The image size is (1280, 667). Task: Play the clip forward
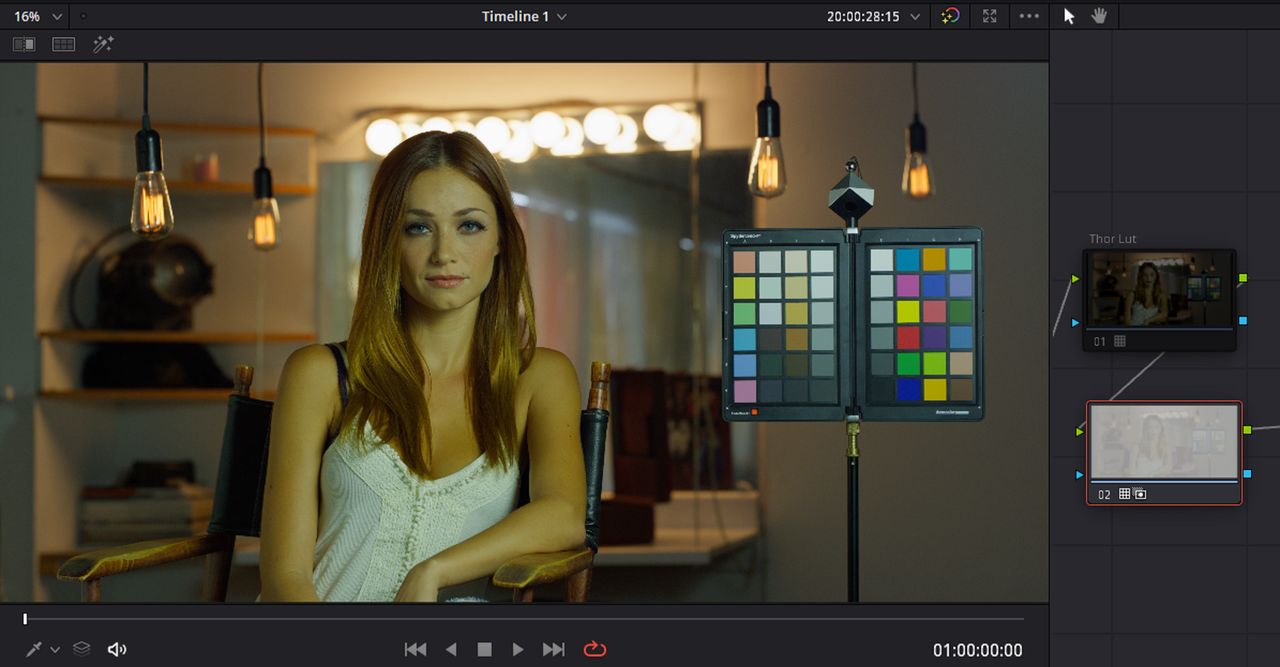coord(518,650)
